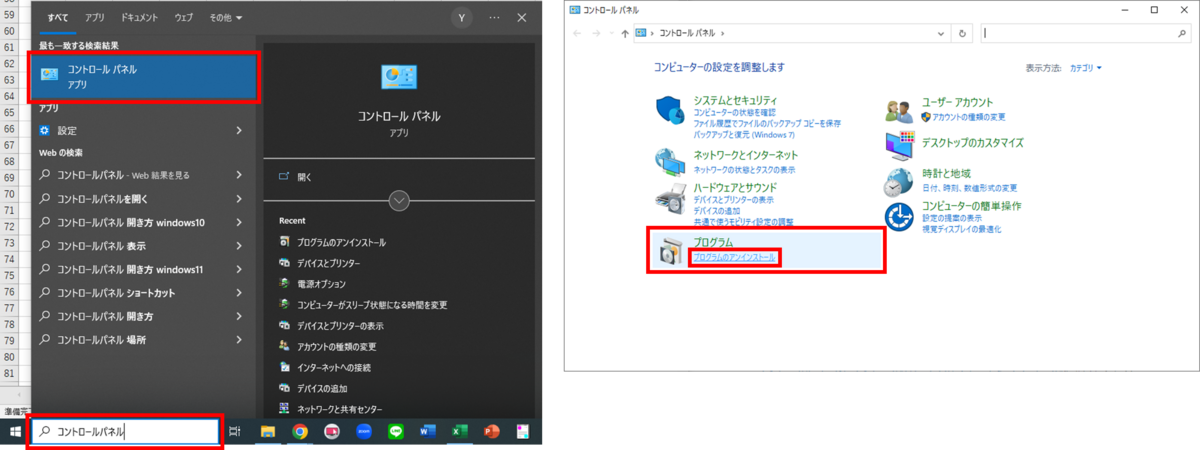The image size is (1200, 450).
Task: Click the ハードウェアとサウンド printer icon
Action: point(669,198)
